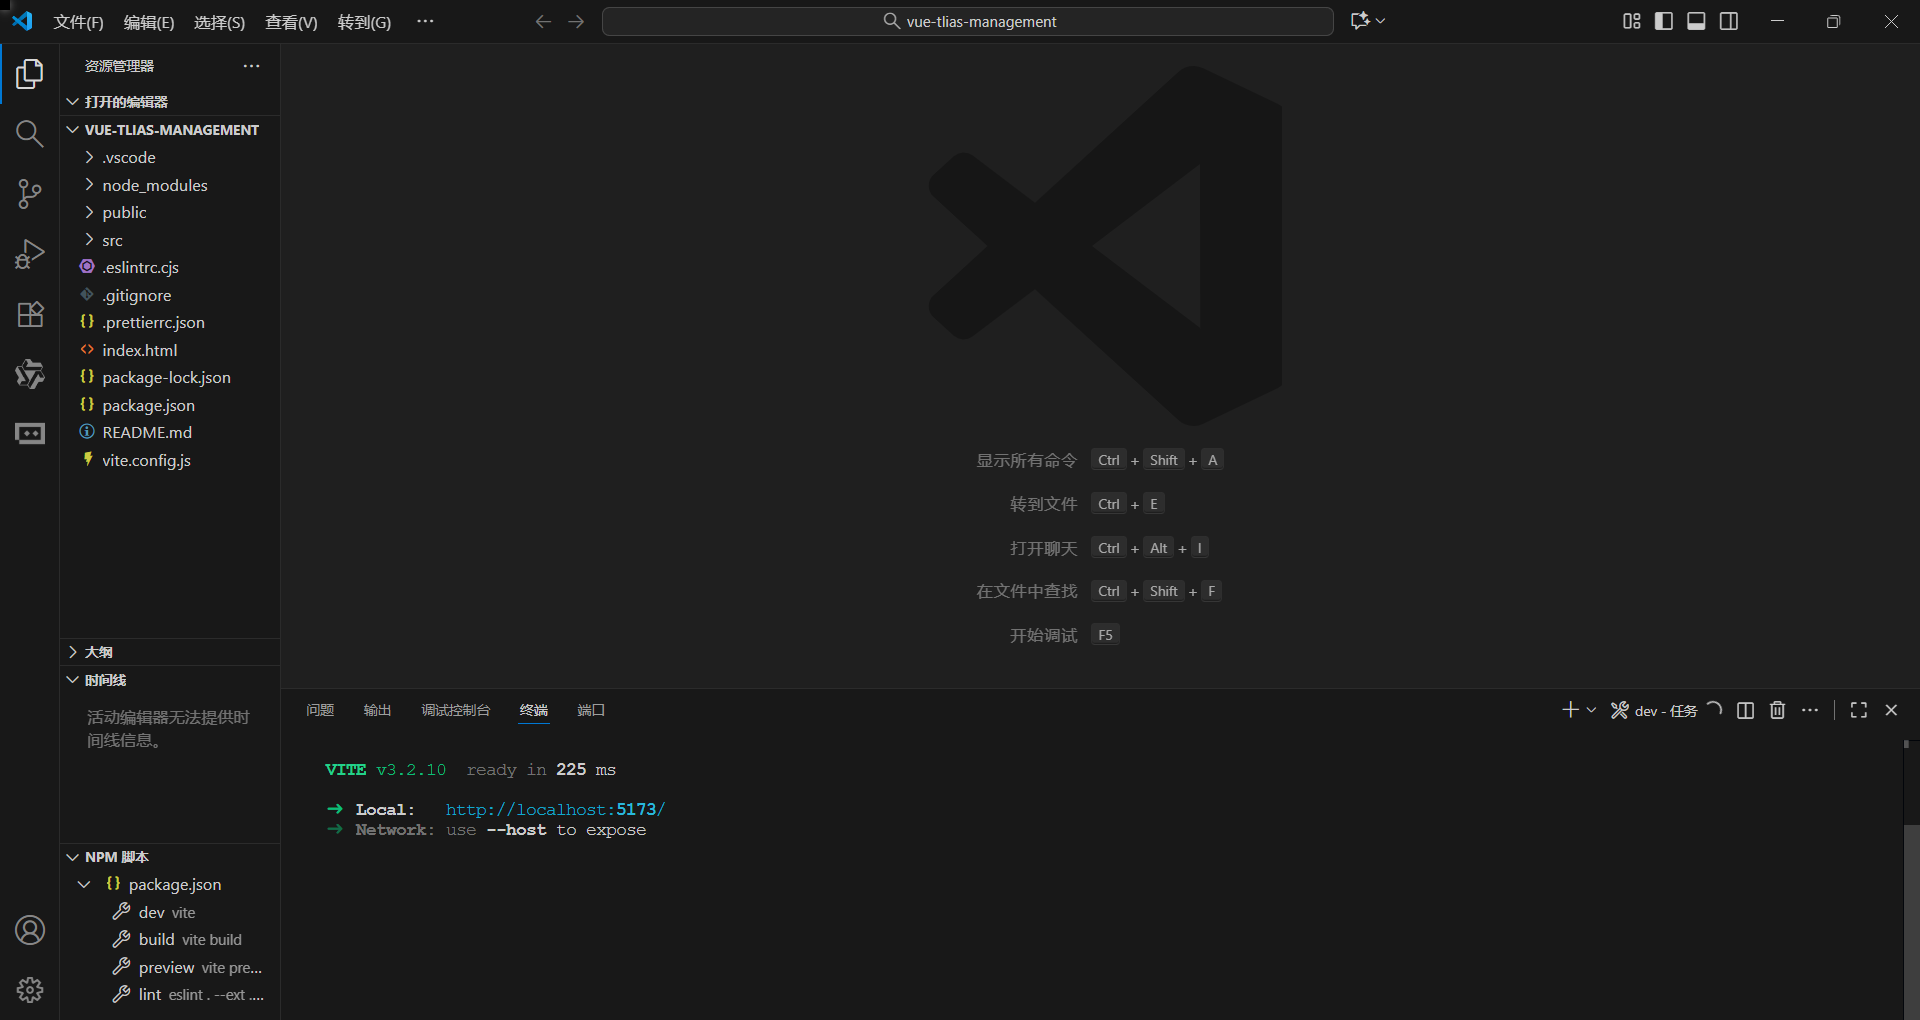Switch to the 调试控制台 tab
Image resolution: width=1920 pixels, height=1020 pixels.
pyautogui.click(x=455, y=710)
